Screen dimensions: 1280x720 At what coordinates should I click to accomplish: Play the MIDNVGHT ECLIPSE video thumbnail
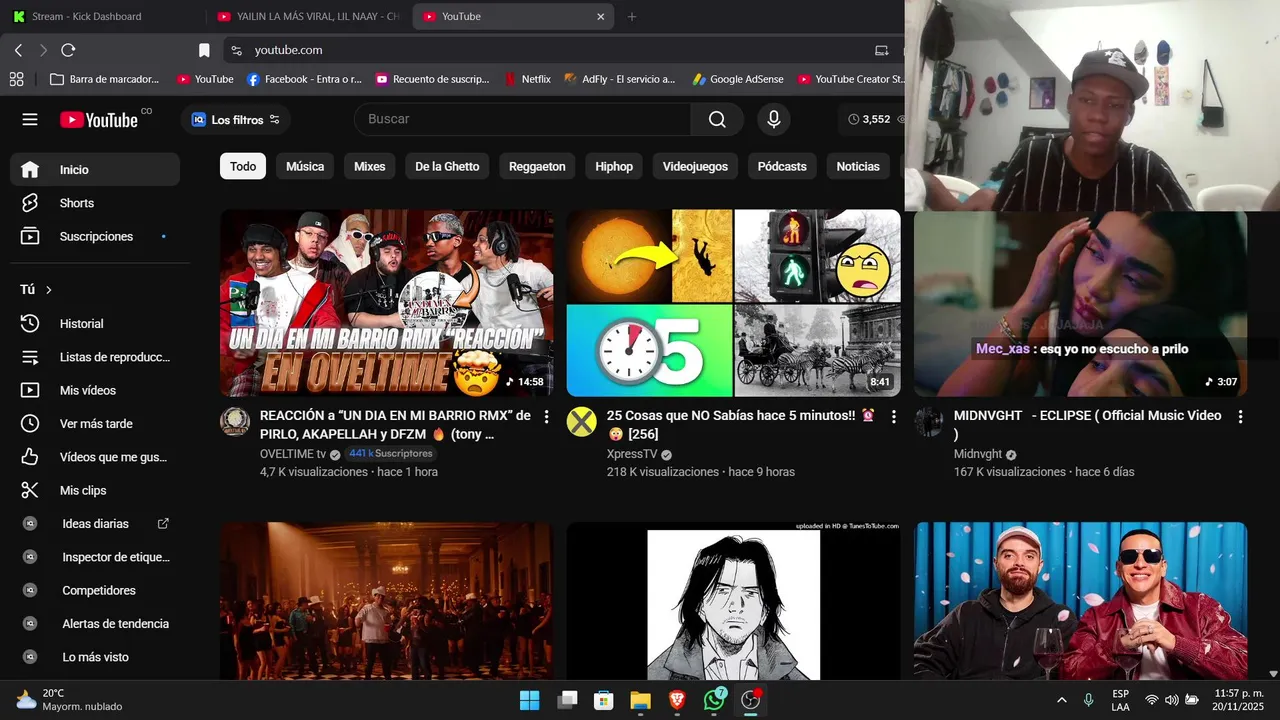(1080, 304)
